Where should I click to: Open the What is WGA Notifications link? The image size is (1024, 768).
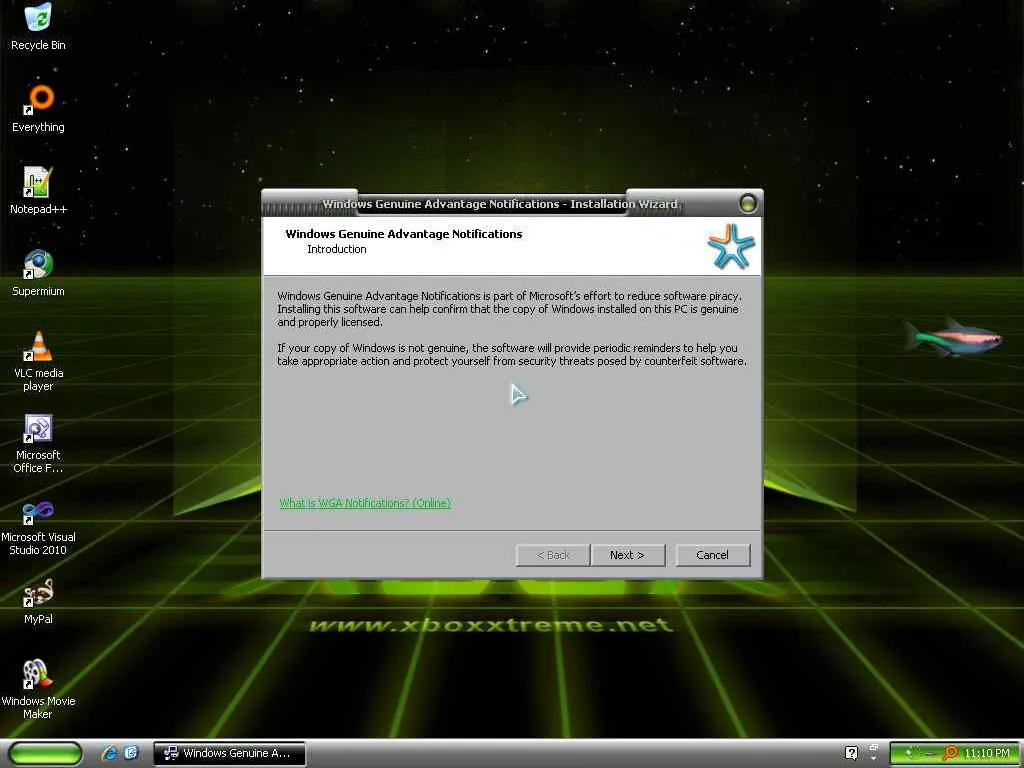365,503
